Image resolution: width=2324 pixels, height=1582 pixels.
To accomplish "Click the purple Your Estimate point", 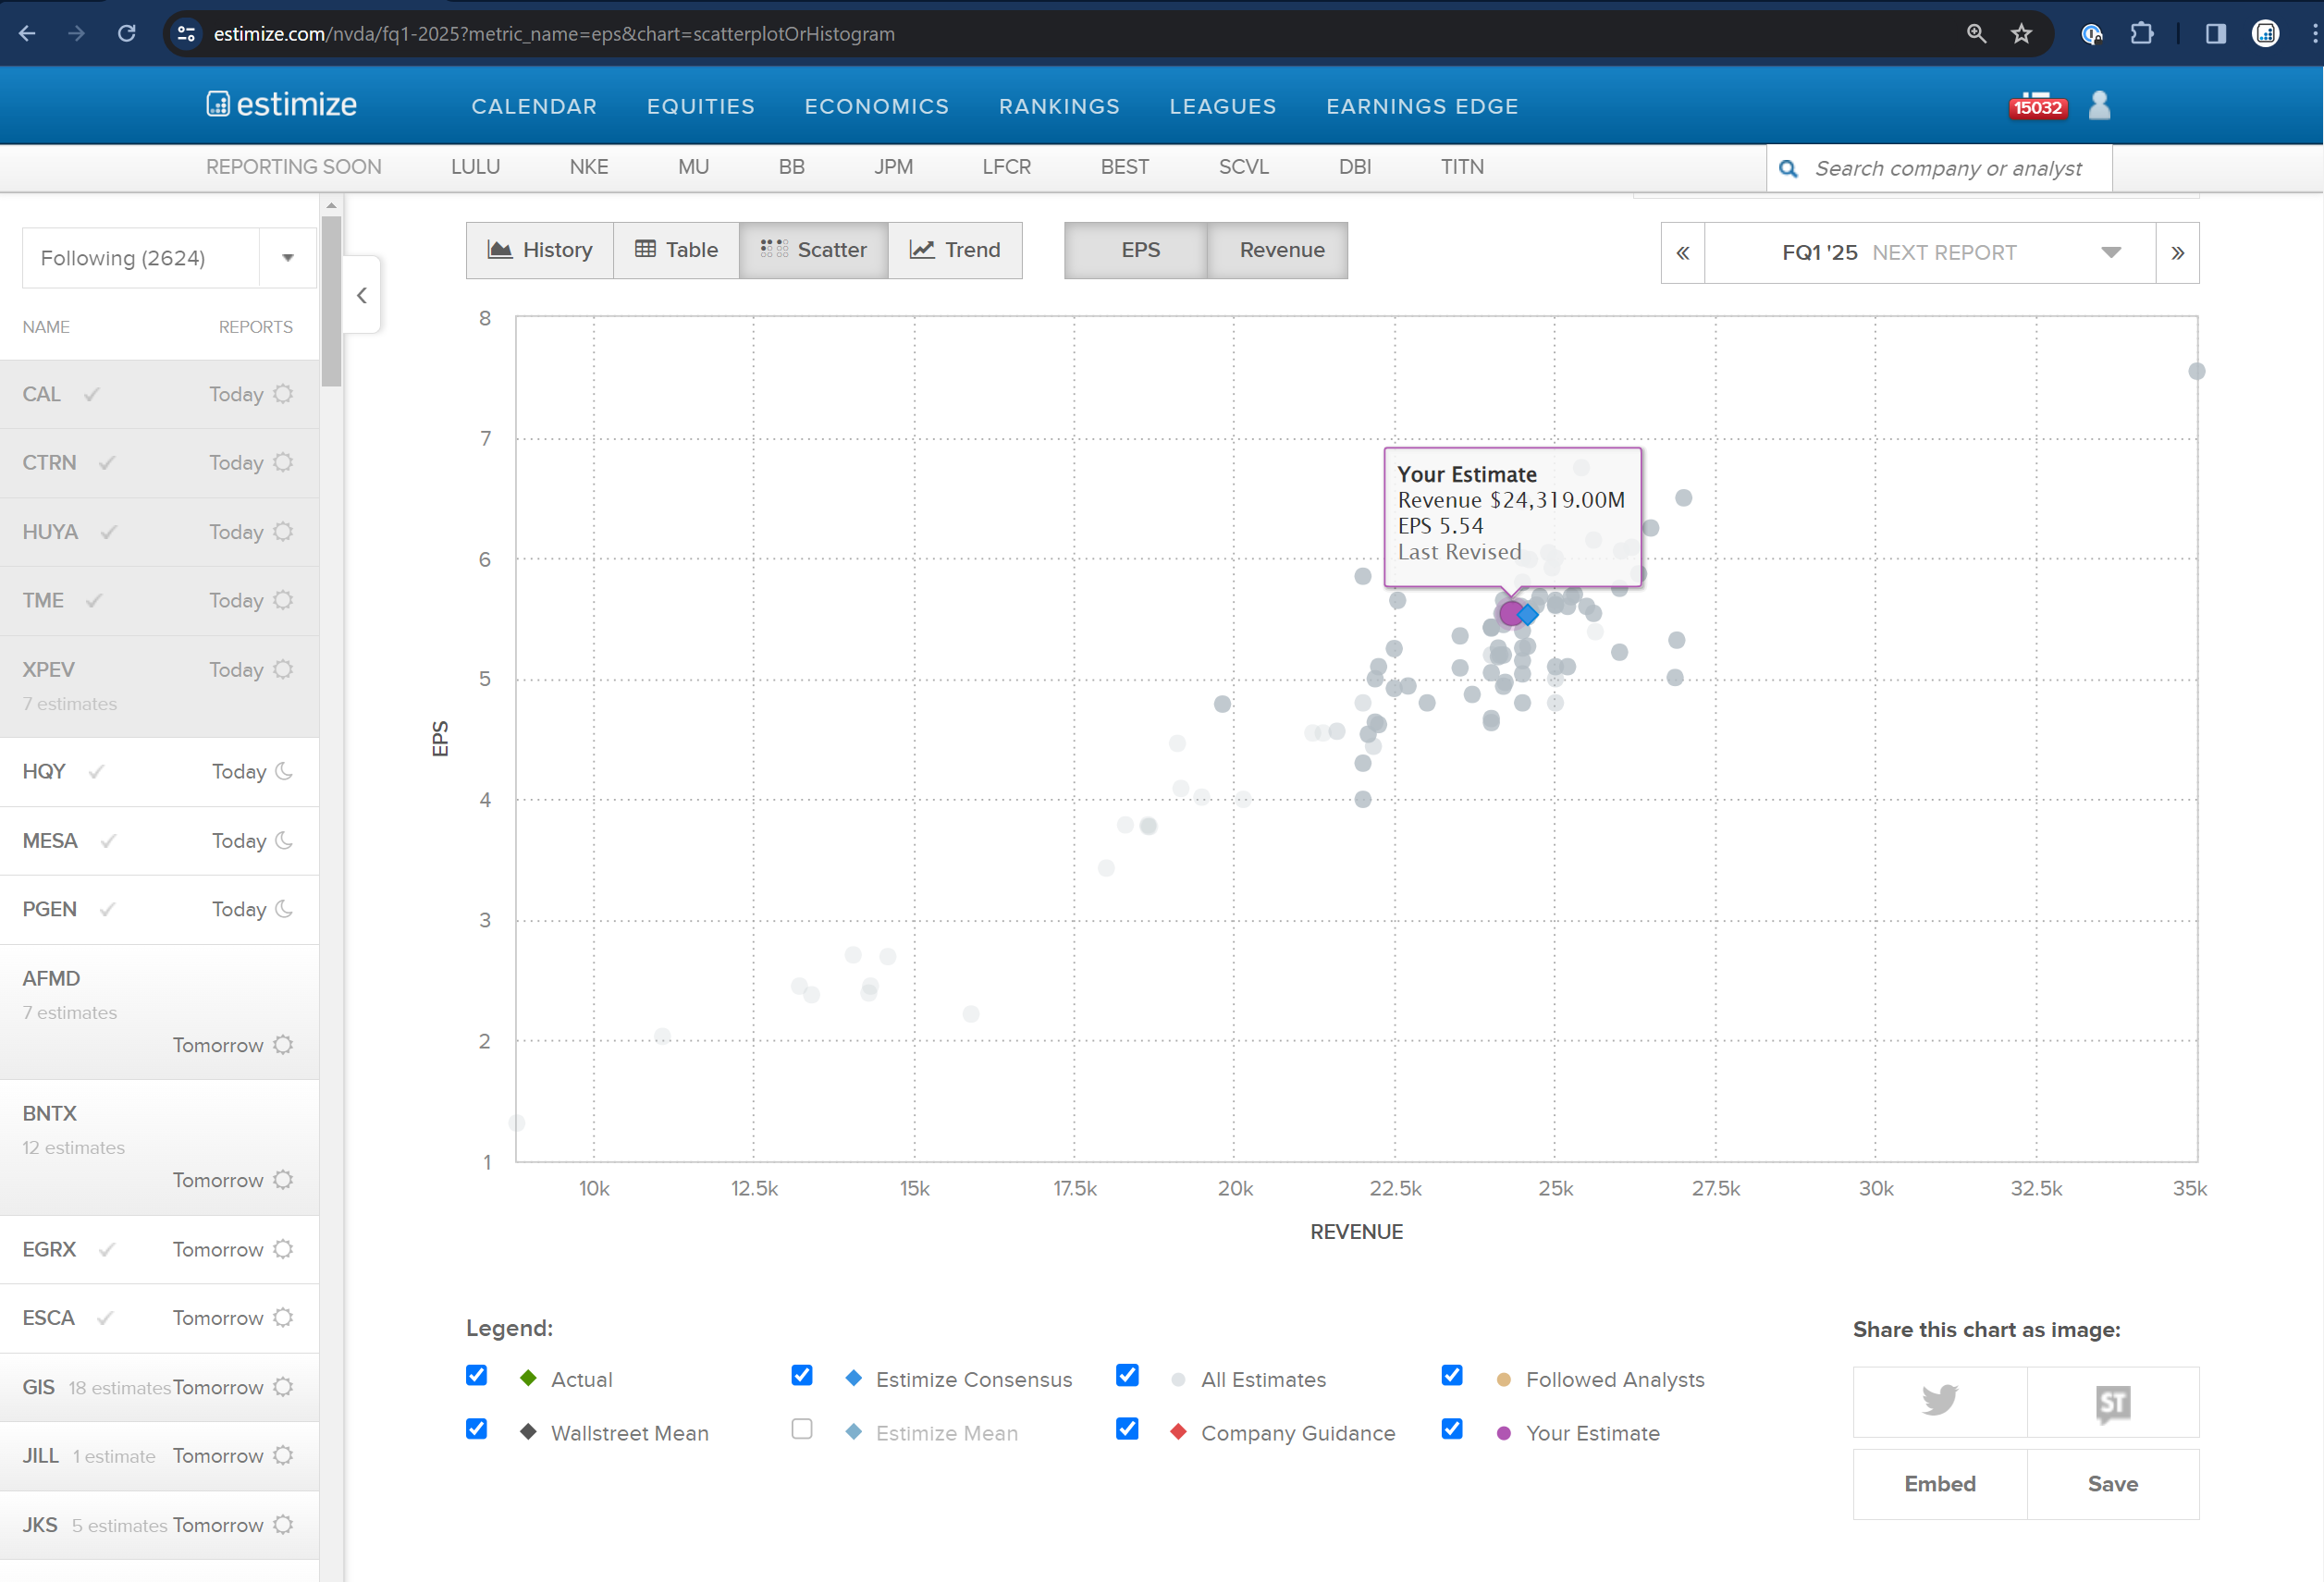I will click(x=1510, y=613).
